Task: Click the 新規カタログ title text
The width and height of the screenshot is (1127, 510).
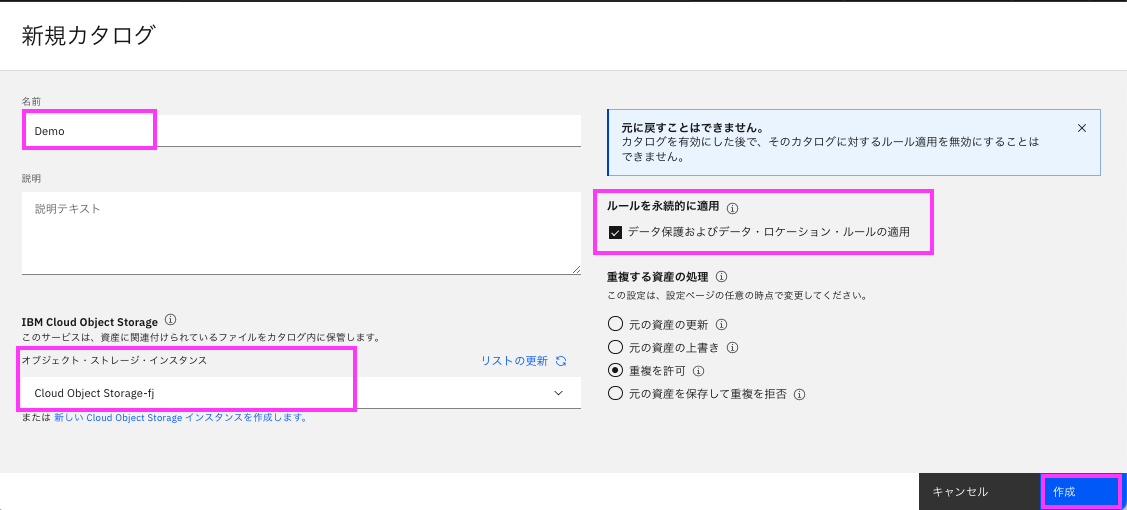Action: [x=88, y=35]
